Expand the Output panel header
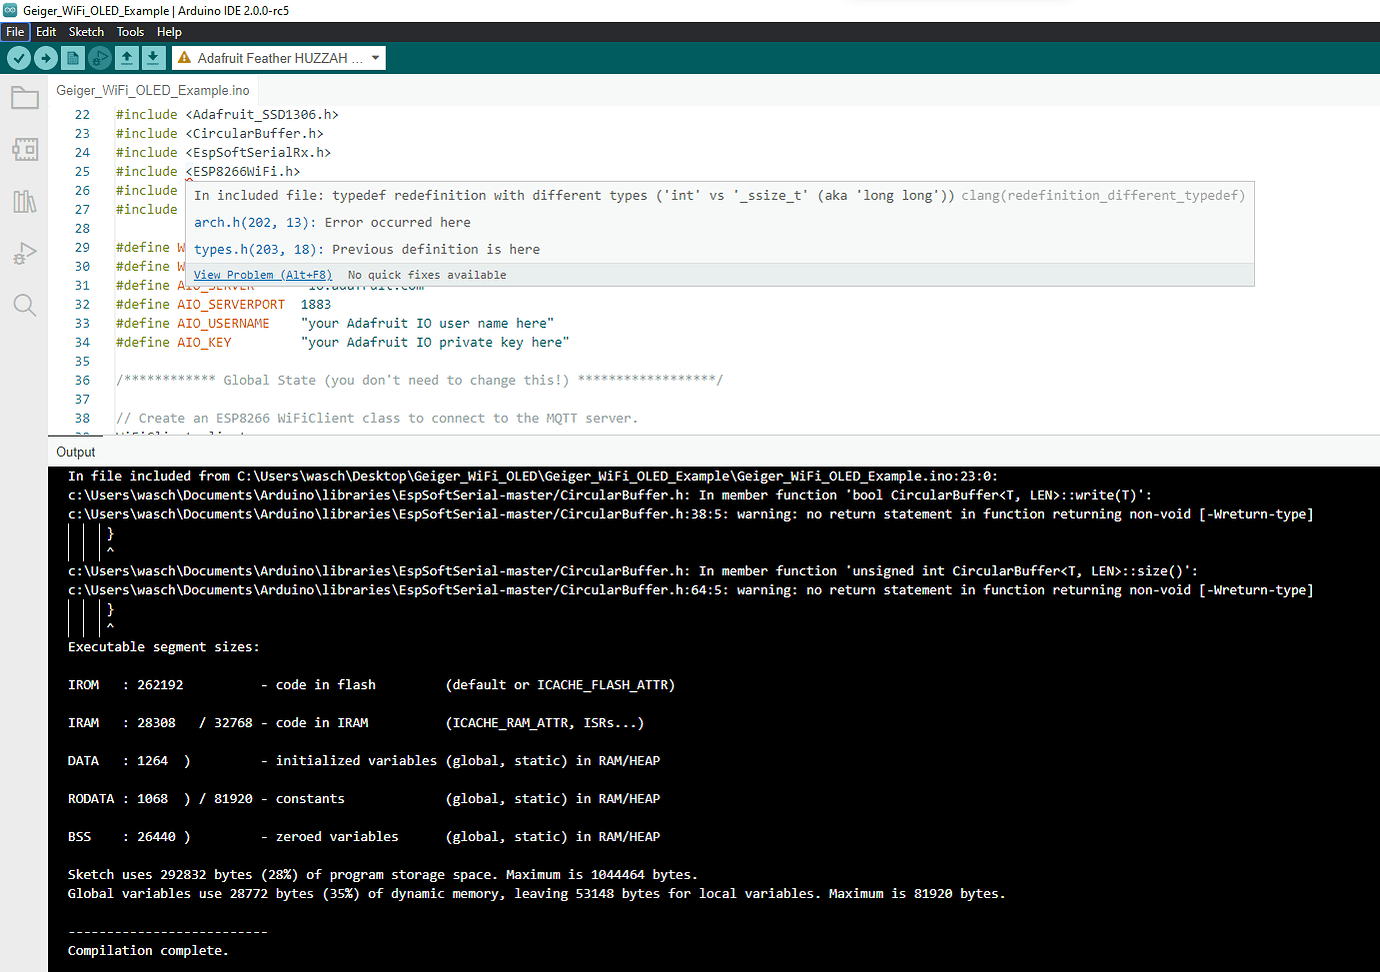The height and width of the screenshot is (972, 1380). (x=75, y=451)
